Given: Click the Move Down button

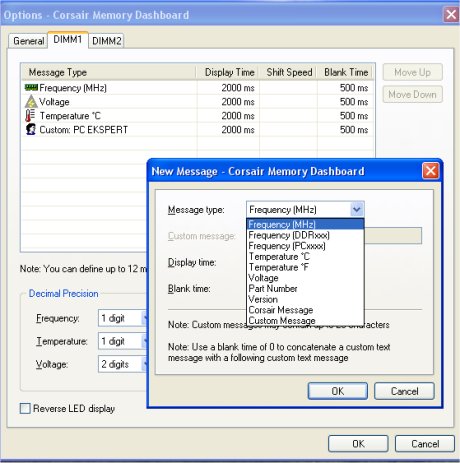Looking at the screenshot, I should (412, 94).
